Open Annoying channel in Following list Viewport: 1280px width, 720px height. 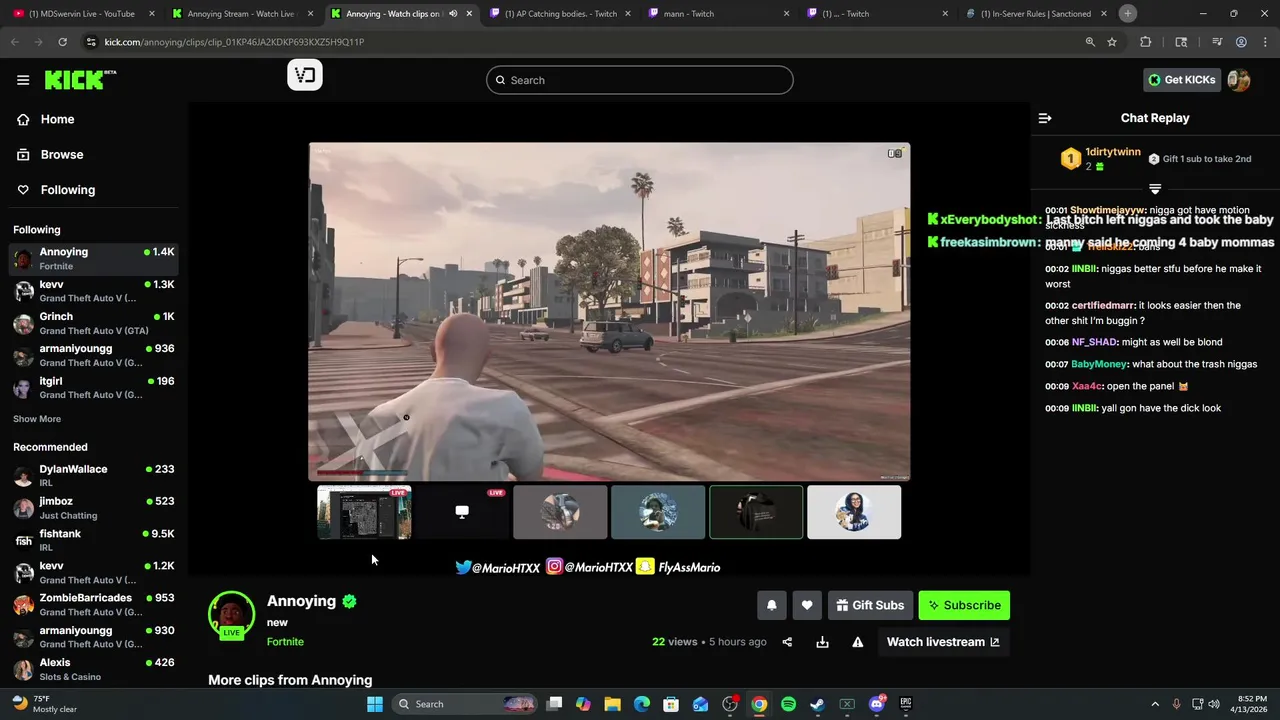click(94, 259)
